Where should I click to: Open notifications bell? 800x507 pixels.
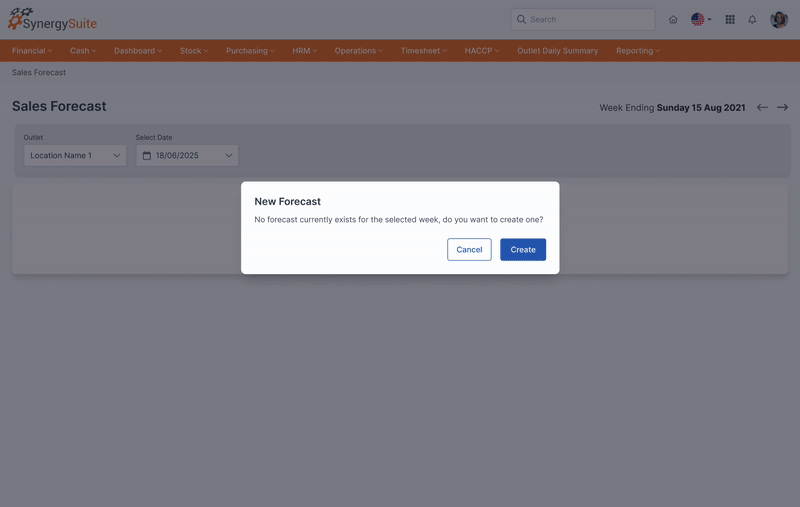pos(752,19)
